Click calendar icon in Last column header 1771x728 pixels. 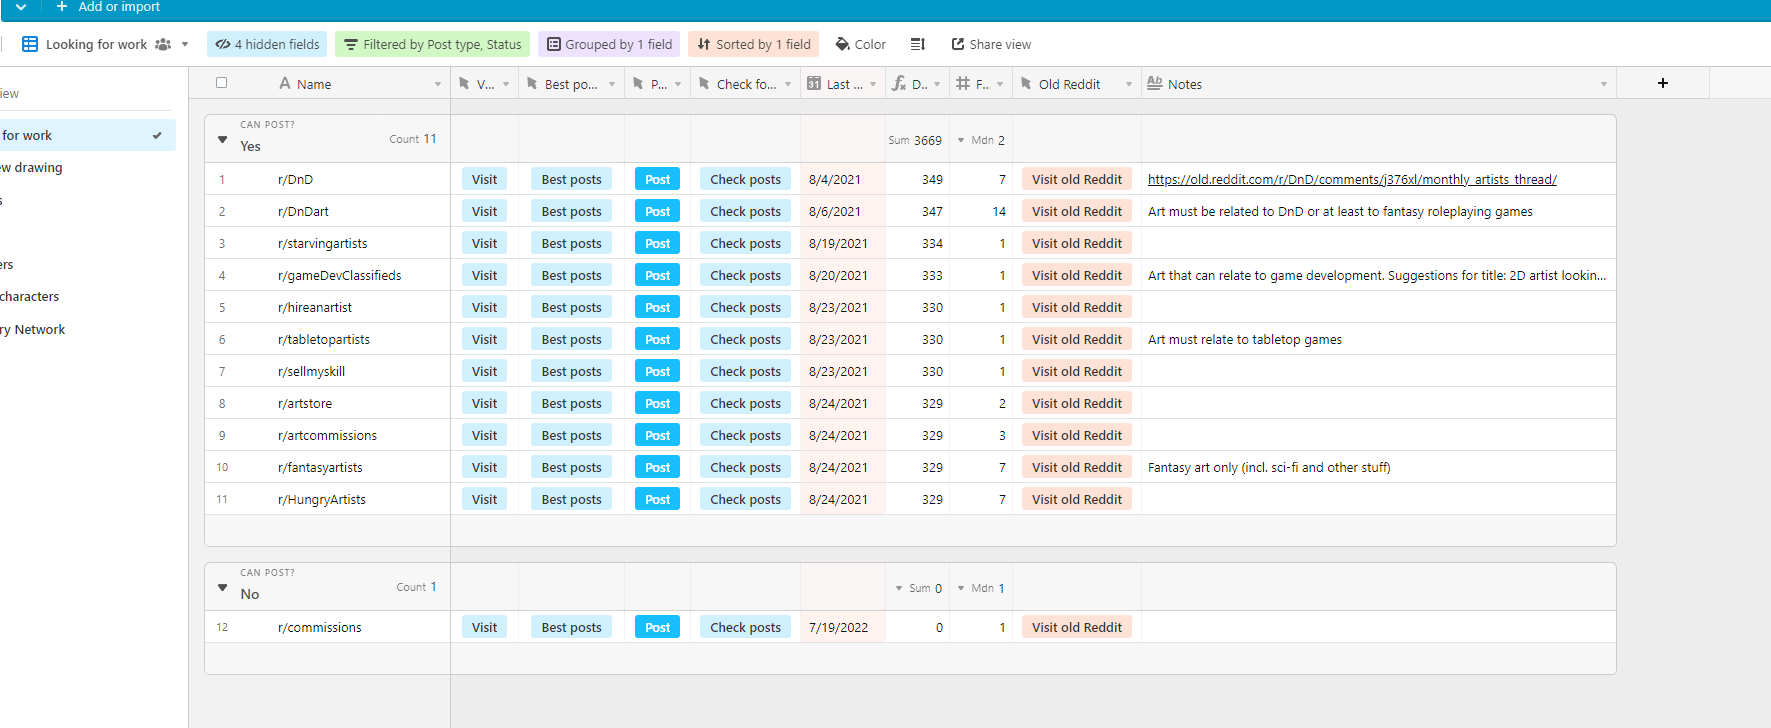tap(814, 84)
